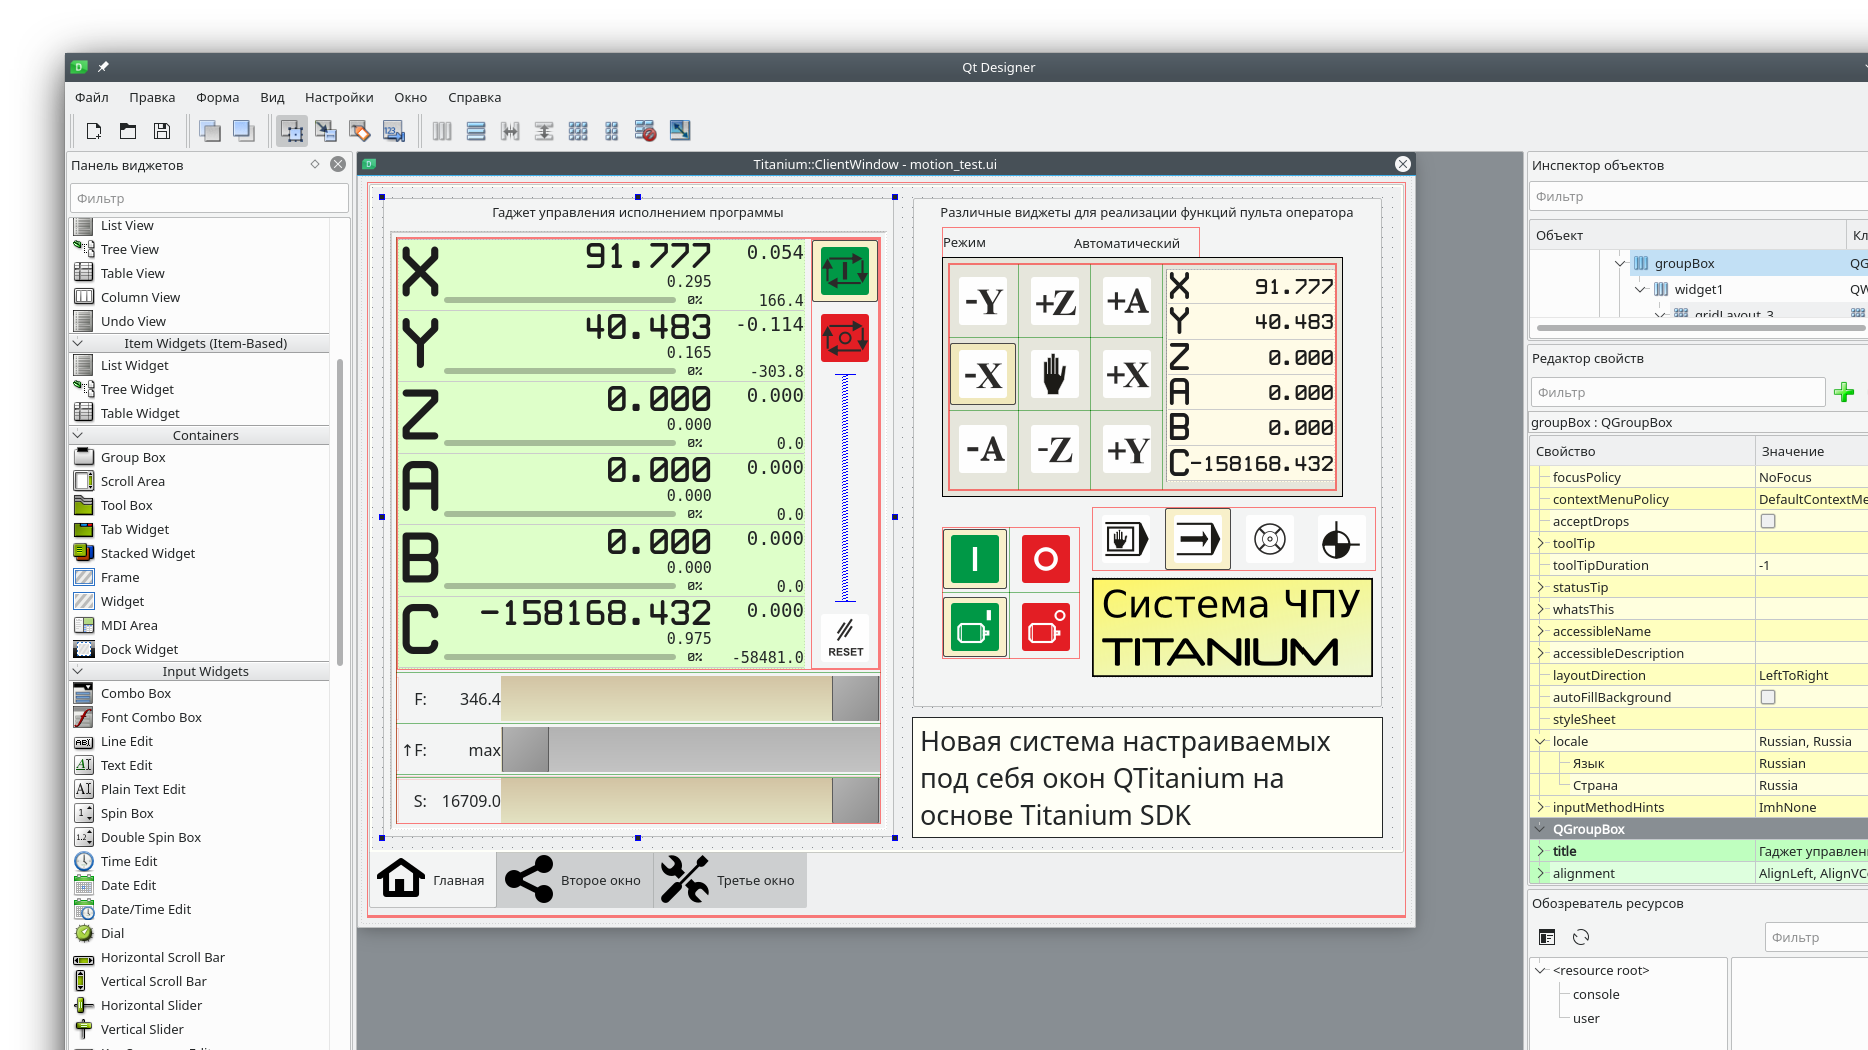Open a form file from toolbar

128,131
